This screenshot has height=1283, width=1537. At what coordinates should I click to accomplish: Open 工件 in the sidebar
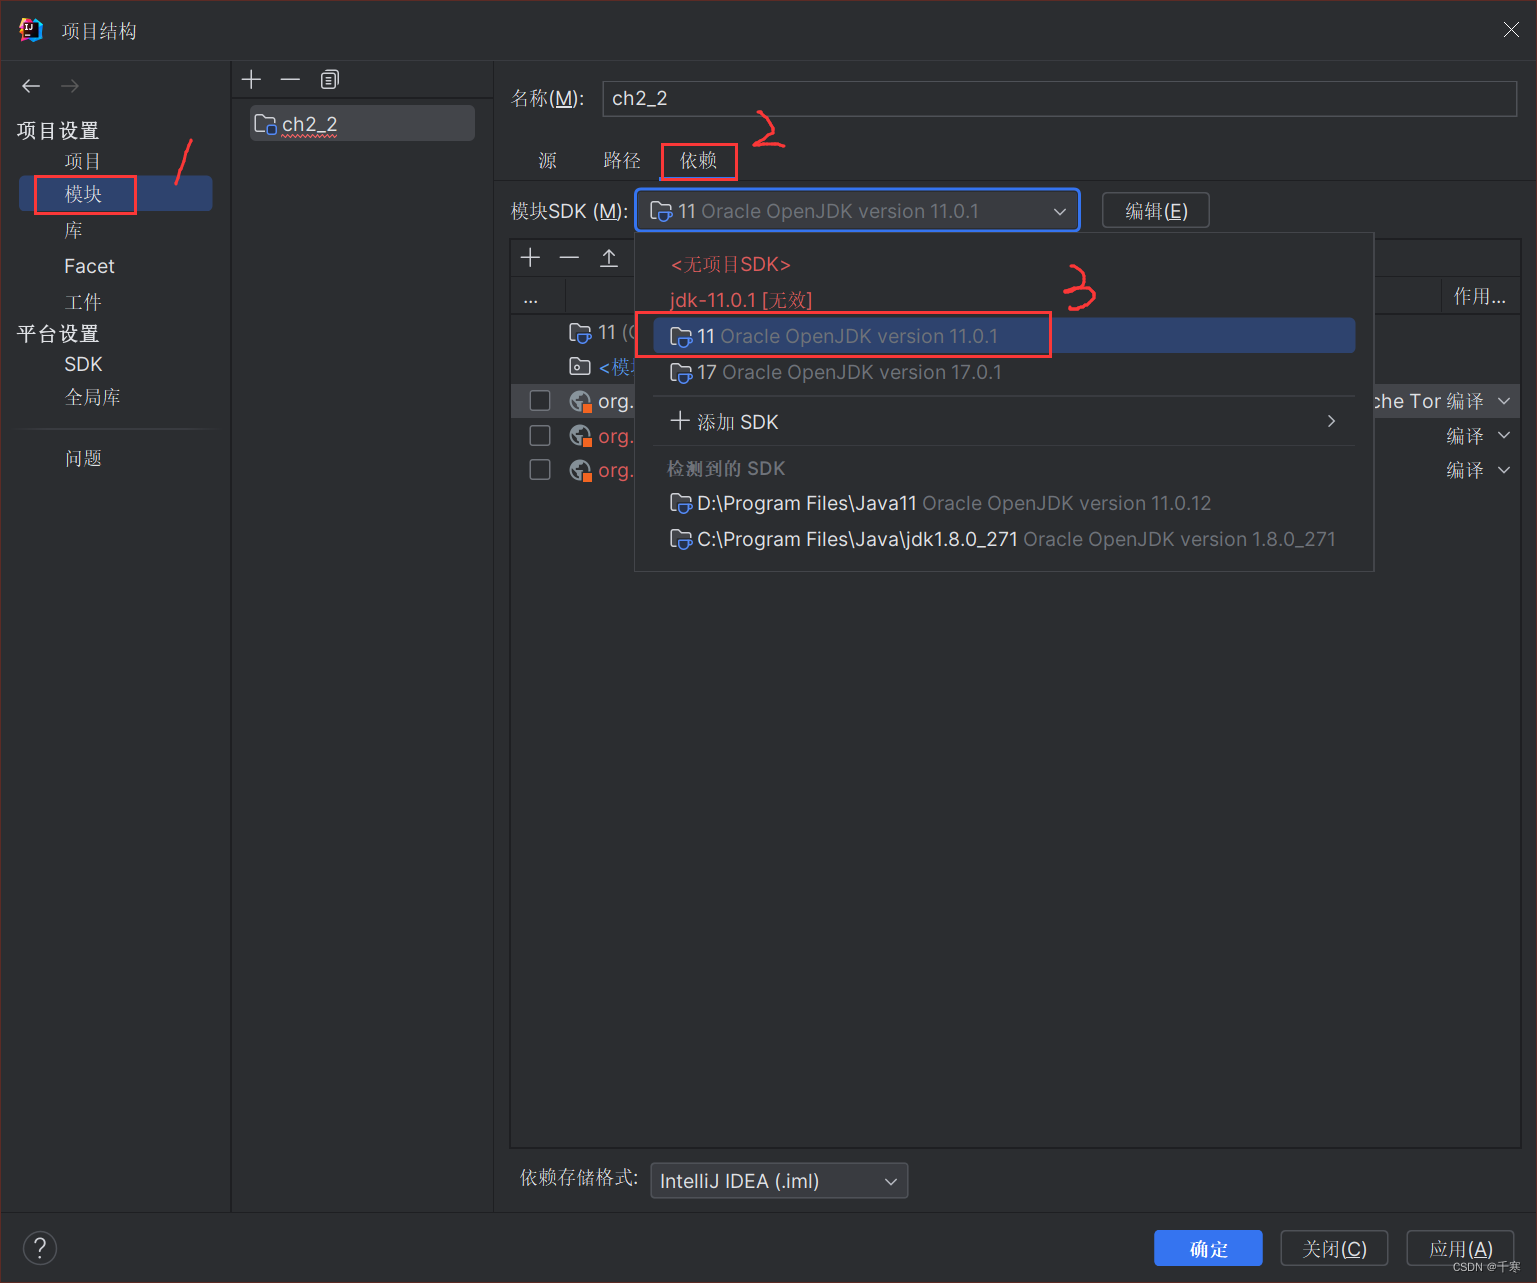tap(83, 302)
